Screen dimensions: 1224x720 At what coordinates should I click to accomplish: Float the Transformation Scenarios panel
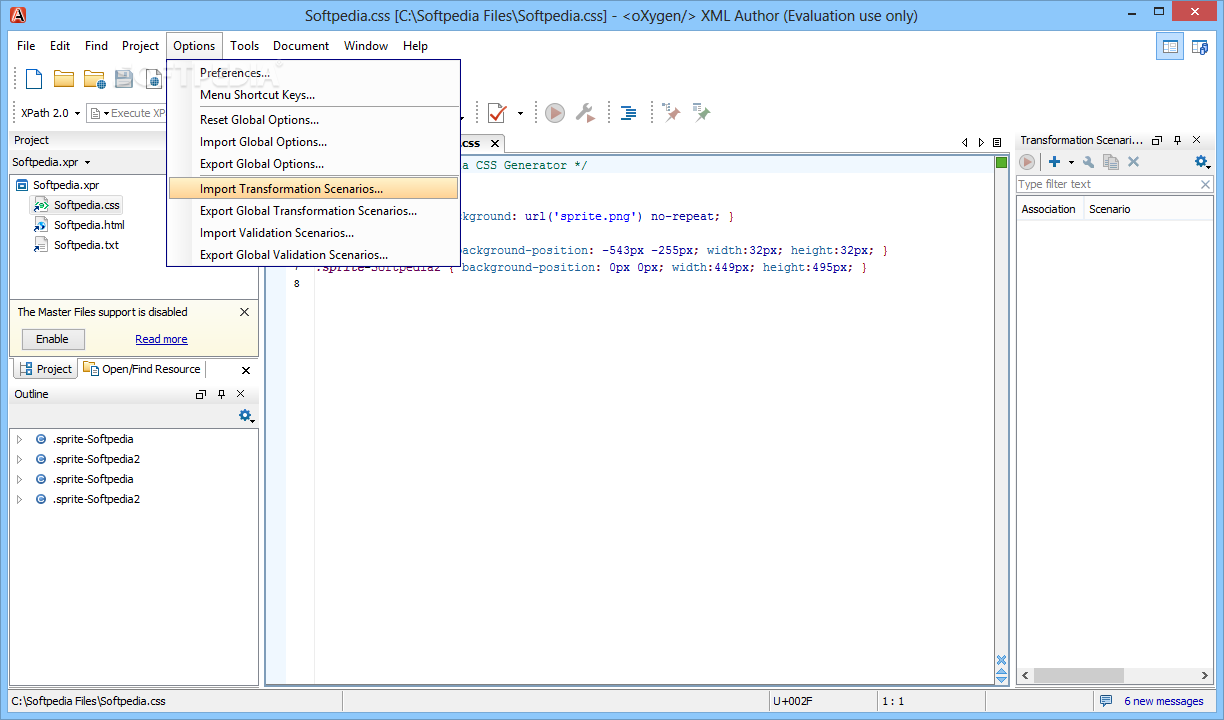tap(1157, 141)
